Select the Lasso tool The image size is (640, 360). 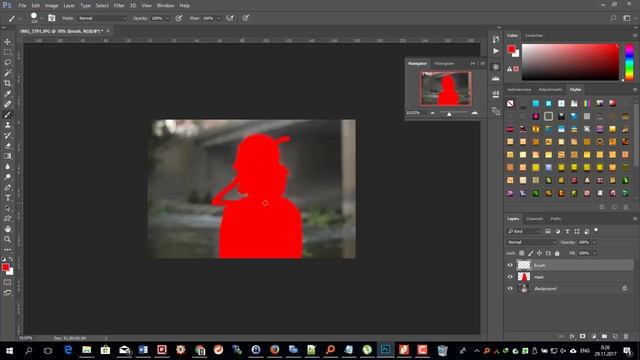click(7, 62)
